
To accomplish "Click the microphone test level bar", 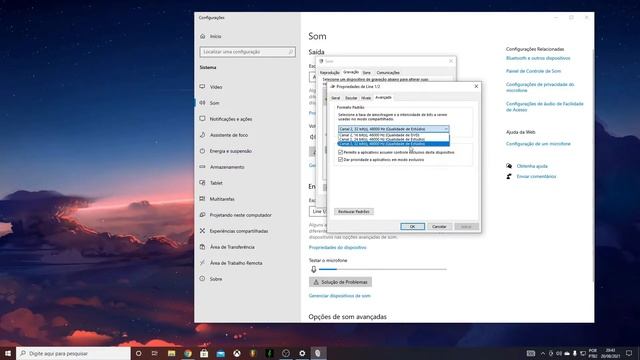I will (x=383, y=269).
